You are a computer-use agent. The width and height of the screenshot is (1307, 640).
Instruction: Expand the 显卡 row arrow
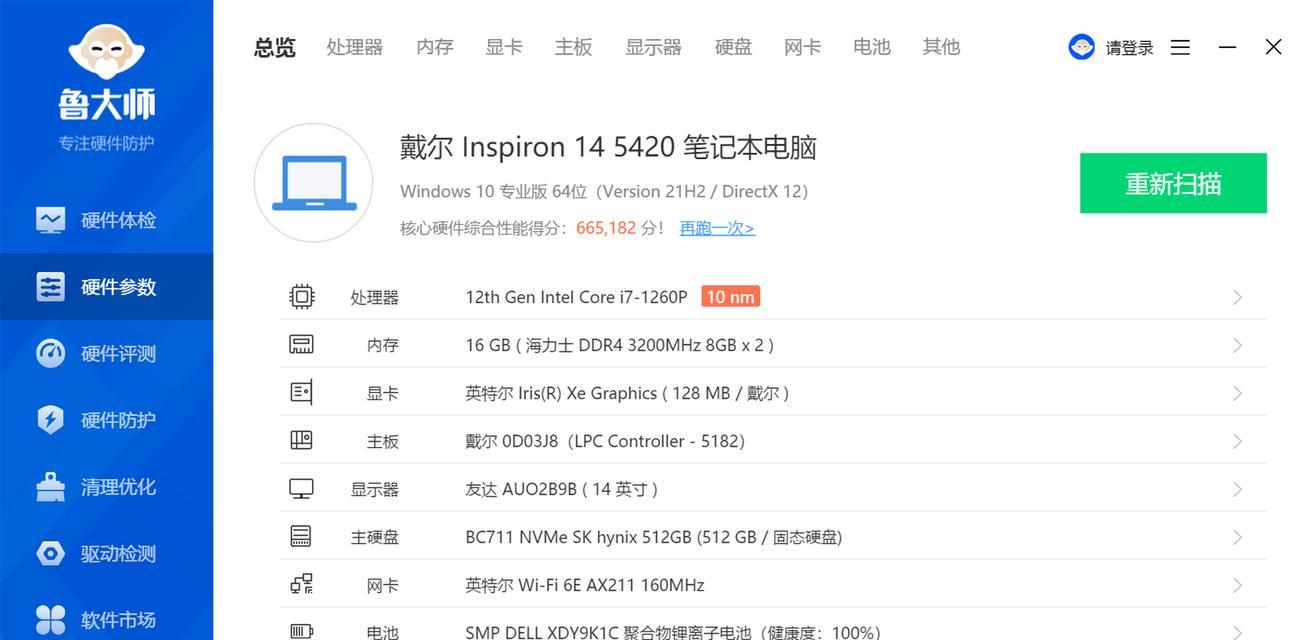(x=1237, y=393)
